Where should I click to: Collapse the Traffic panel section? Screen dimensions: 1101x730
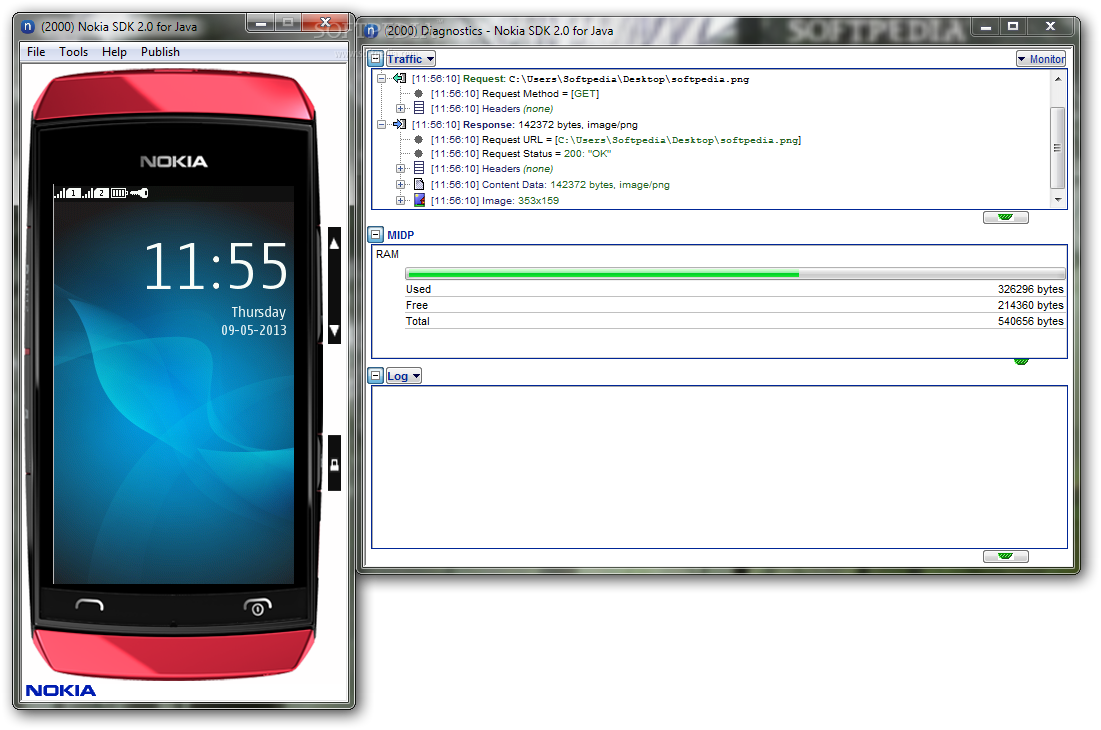pos(376,59)
